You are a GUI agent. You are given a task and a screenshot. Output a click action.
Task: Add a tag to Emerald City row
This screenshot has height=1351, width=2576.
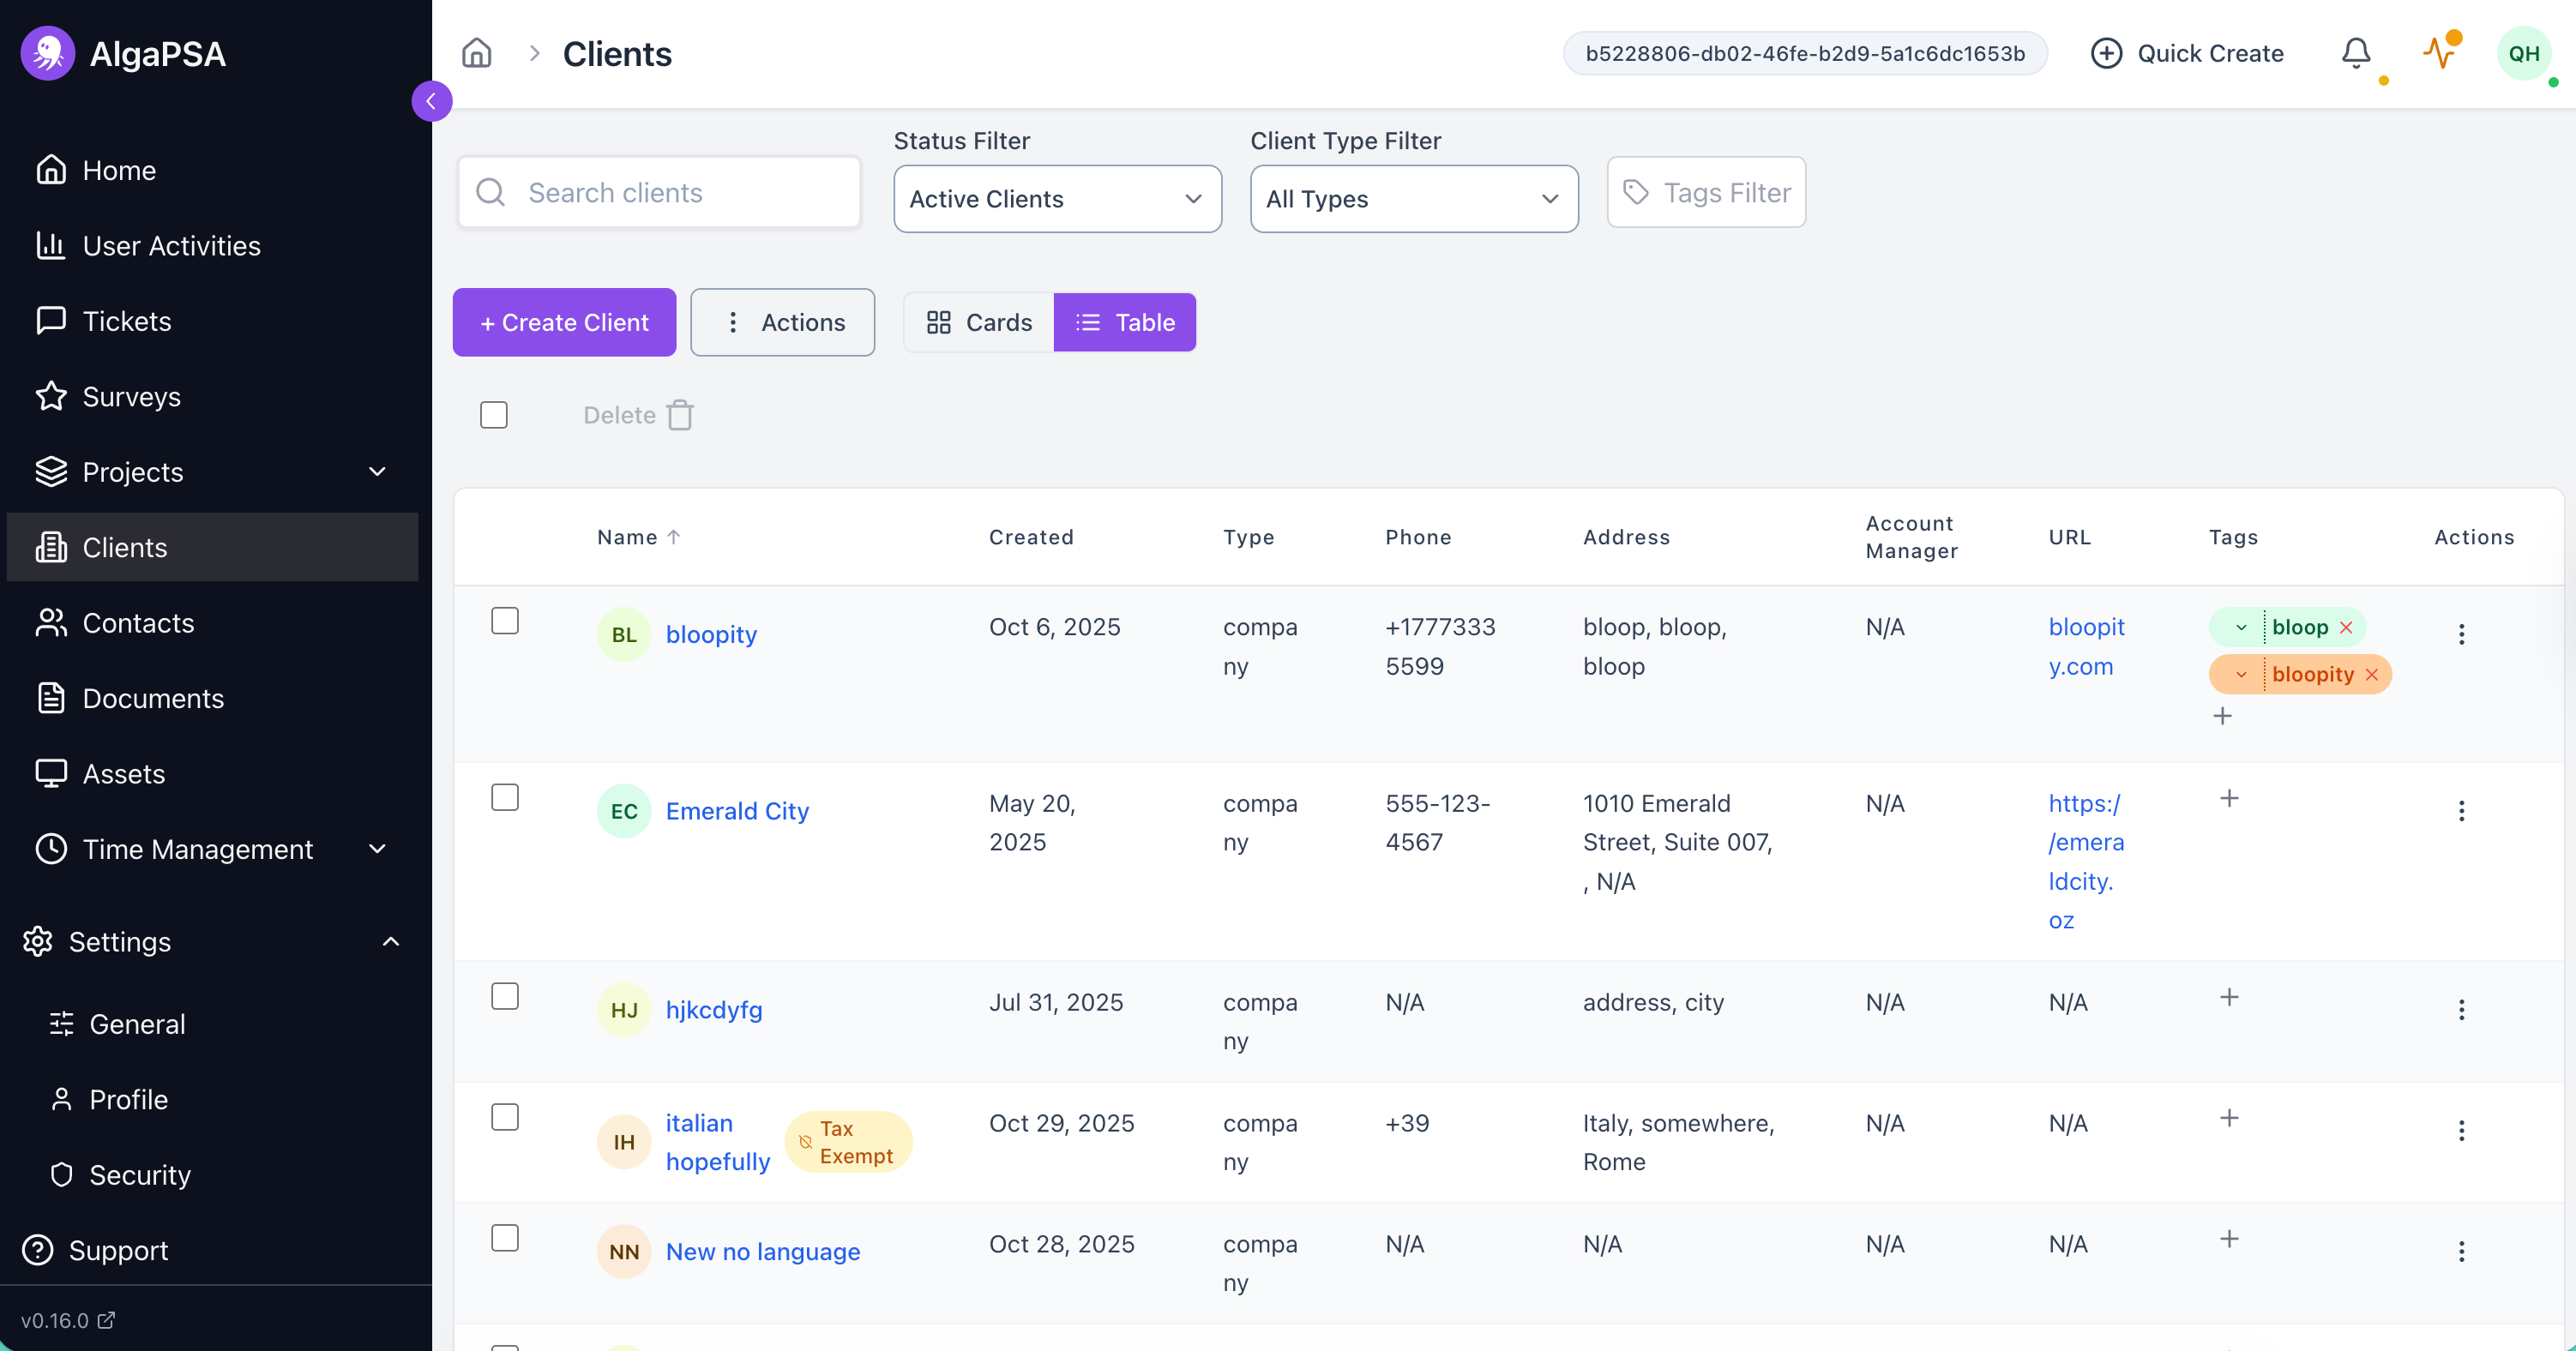click(x=2229, y=798)
